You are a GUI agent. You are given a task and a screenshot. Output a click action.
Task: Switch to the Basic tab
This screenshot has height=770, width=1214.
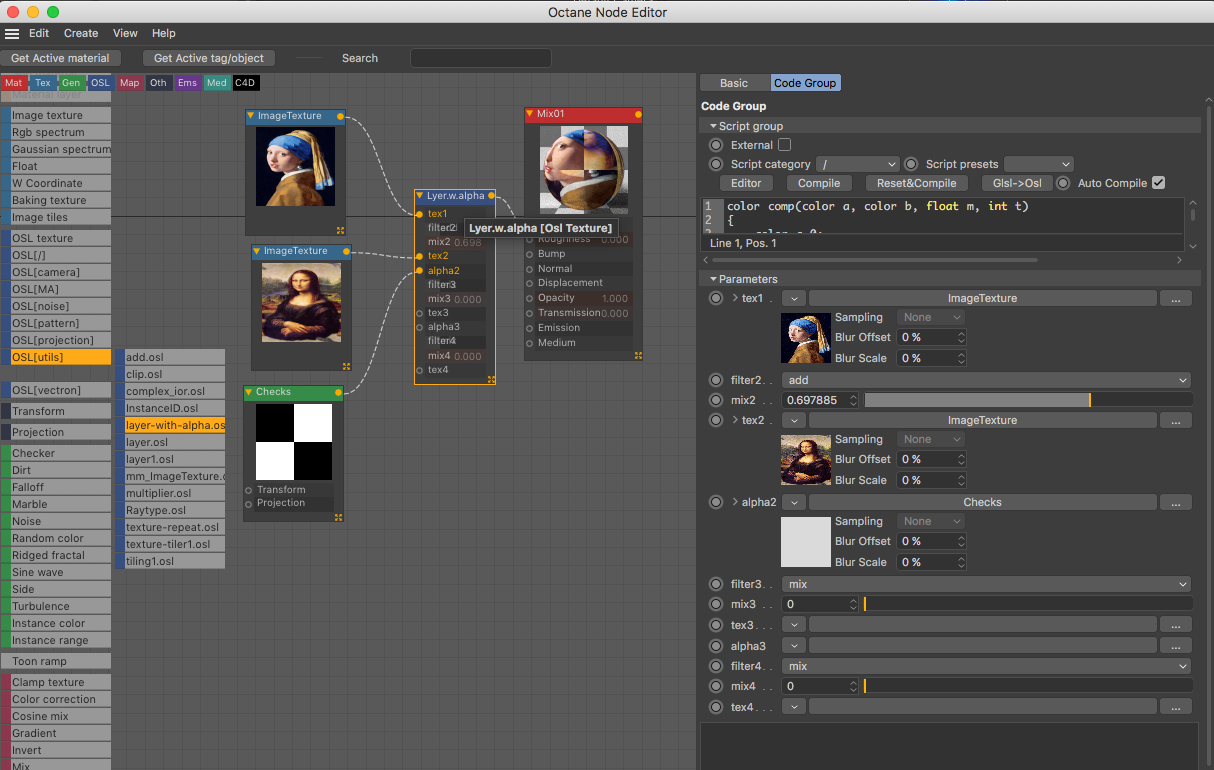[x=734, y=83]
